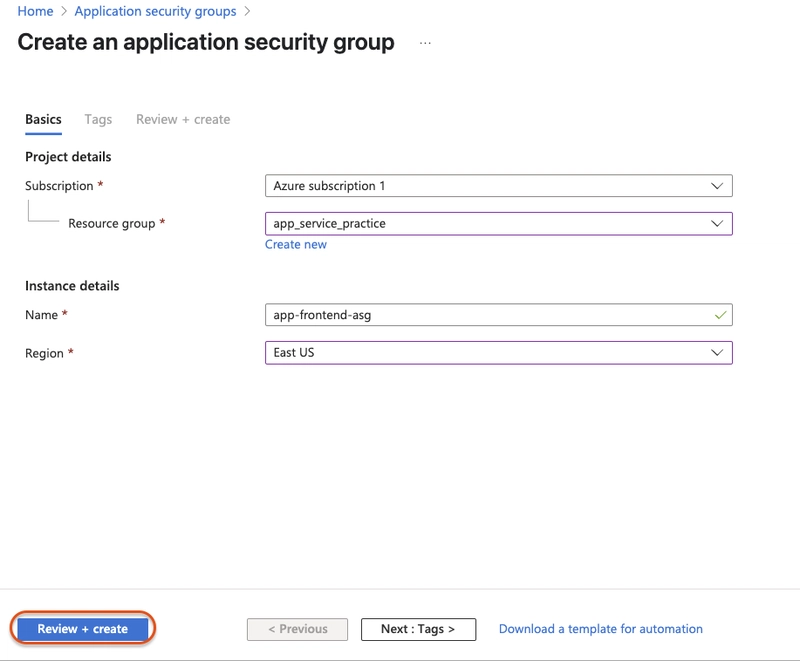
Task: Open the Azure subscription 1 dropdown
Action: coord(498,186)
